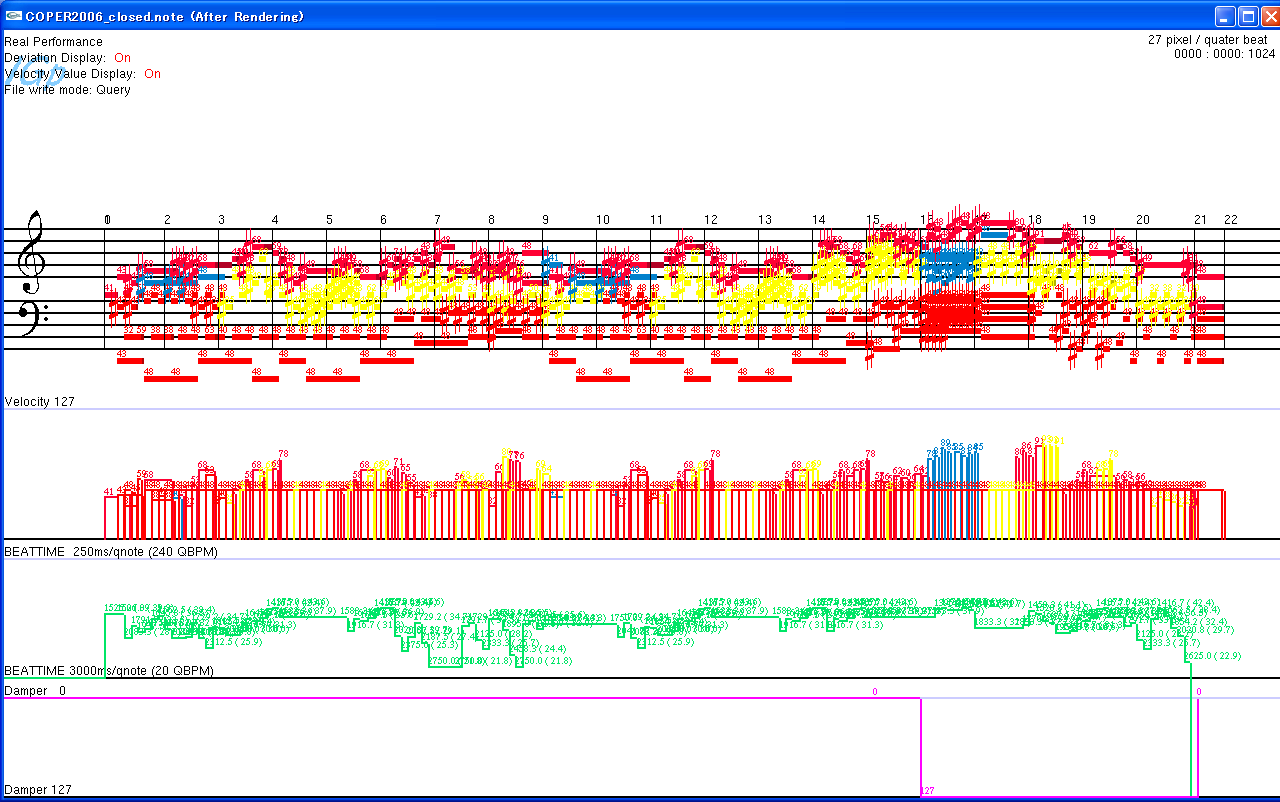Click the treble clef symbol on the staff
Screen dimensions: 1280x802
tap(35, 245)
